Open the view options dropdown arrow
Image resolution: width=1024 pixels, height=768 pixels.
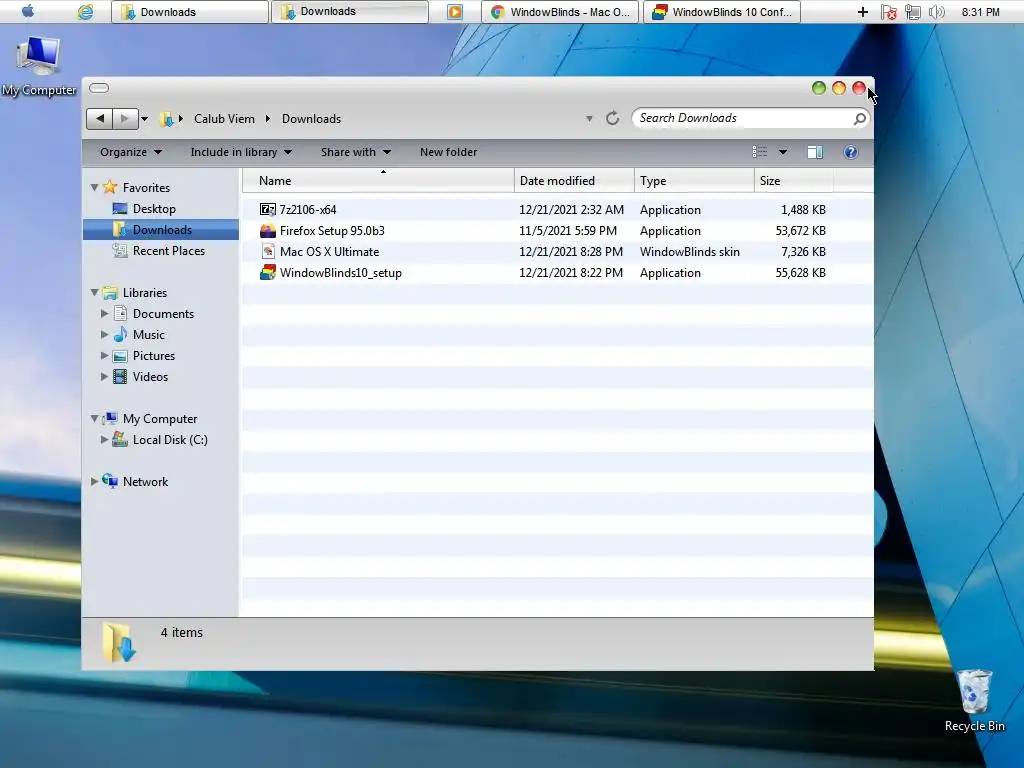(783, 152)
